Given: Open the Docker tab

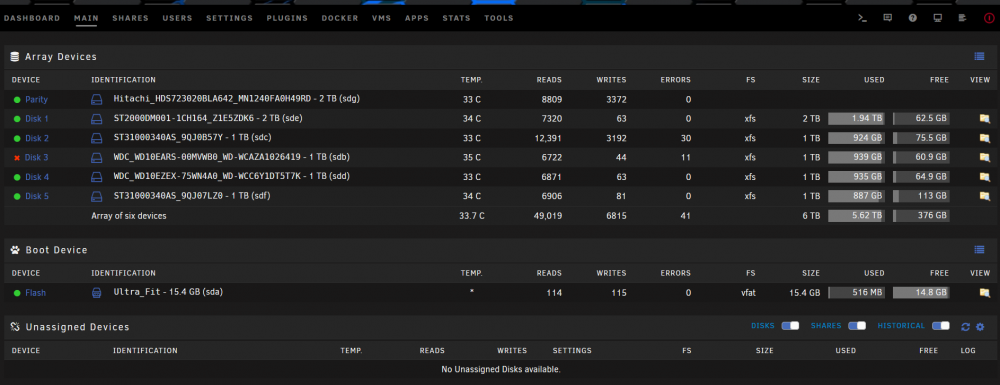Looking at the screenshot, I should tap(340, 18).
